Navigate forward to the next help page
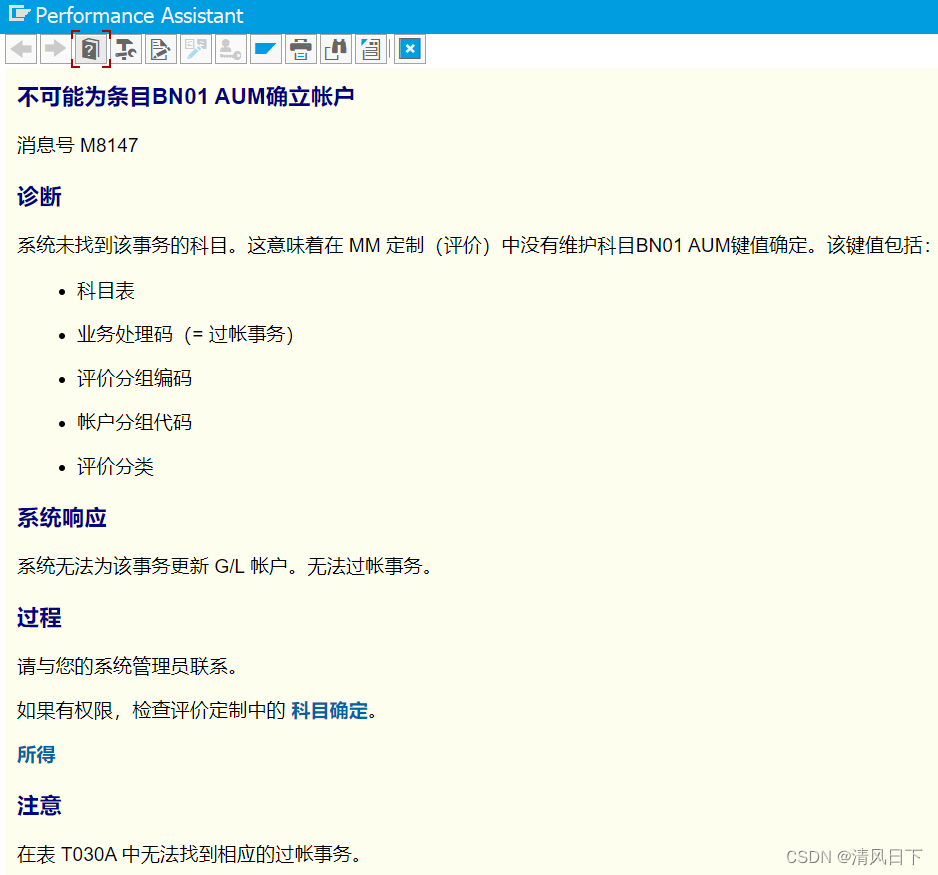 (55, 49)
